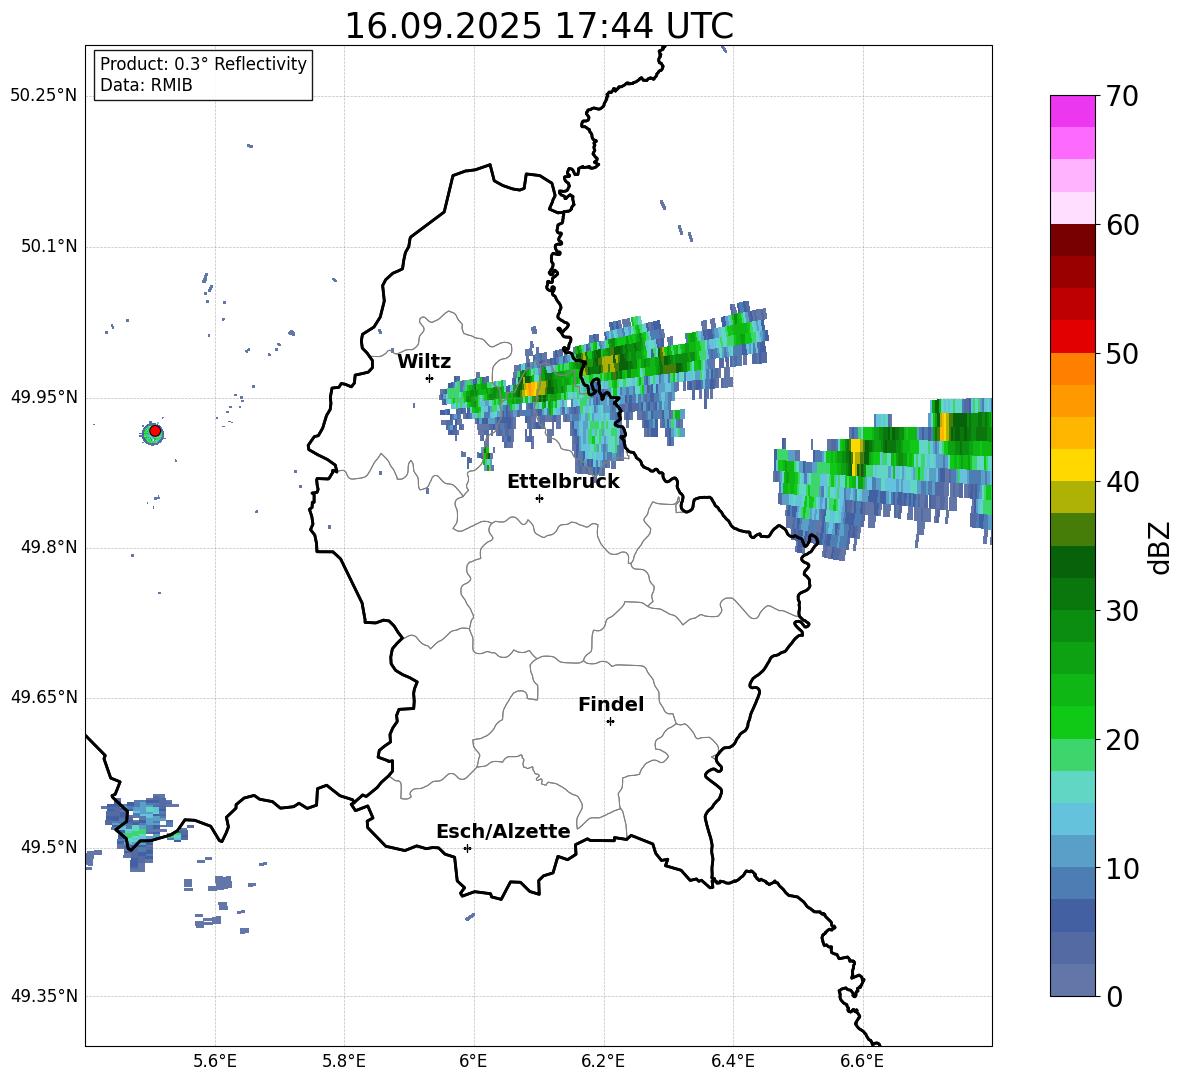The width and height of the screenshot is (1184, 1081).
Task: Click the 6°E longitude label
Action: [473, 1061]
